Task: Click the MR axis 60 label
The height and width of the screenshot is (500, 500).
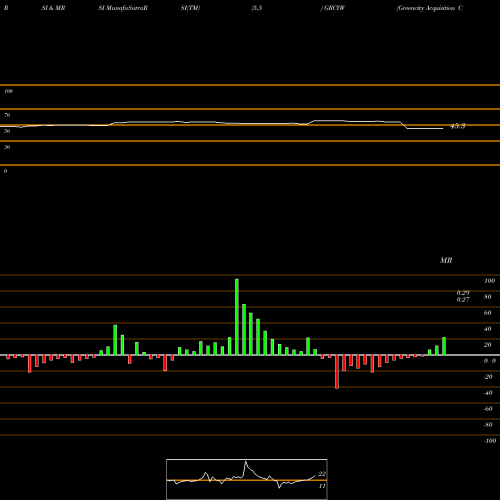Action: coord(487,313)
